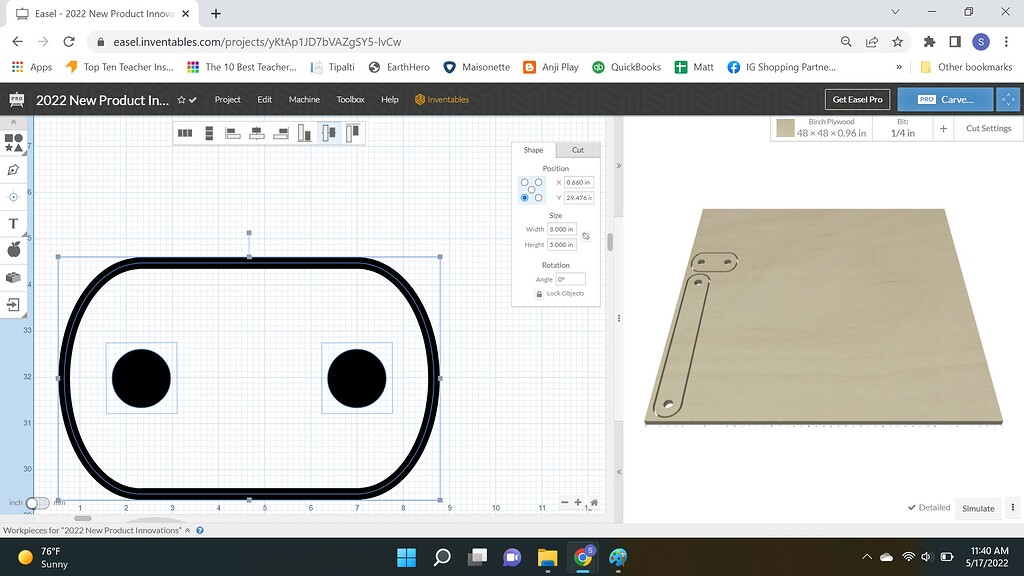Image resolution: width=1024 pixels, height=576 pixels.
Task: Enable Lock Objects
Action: [x=558, y=293]
